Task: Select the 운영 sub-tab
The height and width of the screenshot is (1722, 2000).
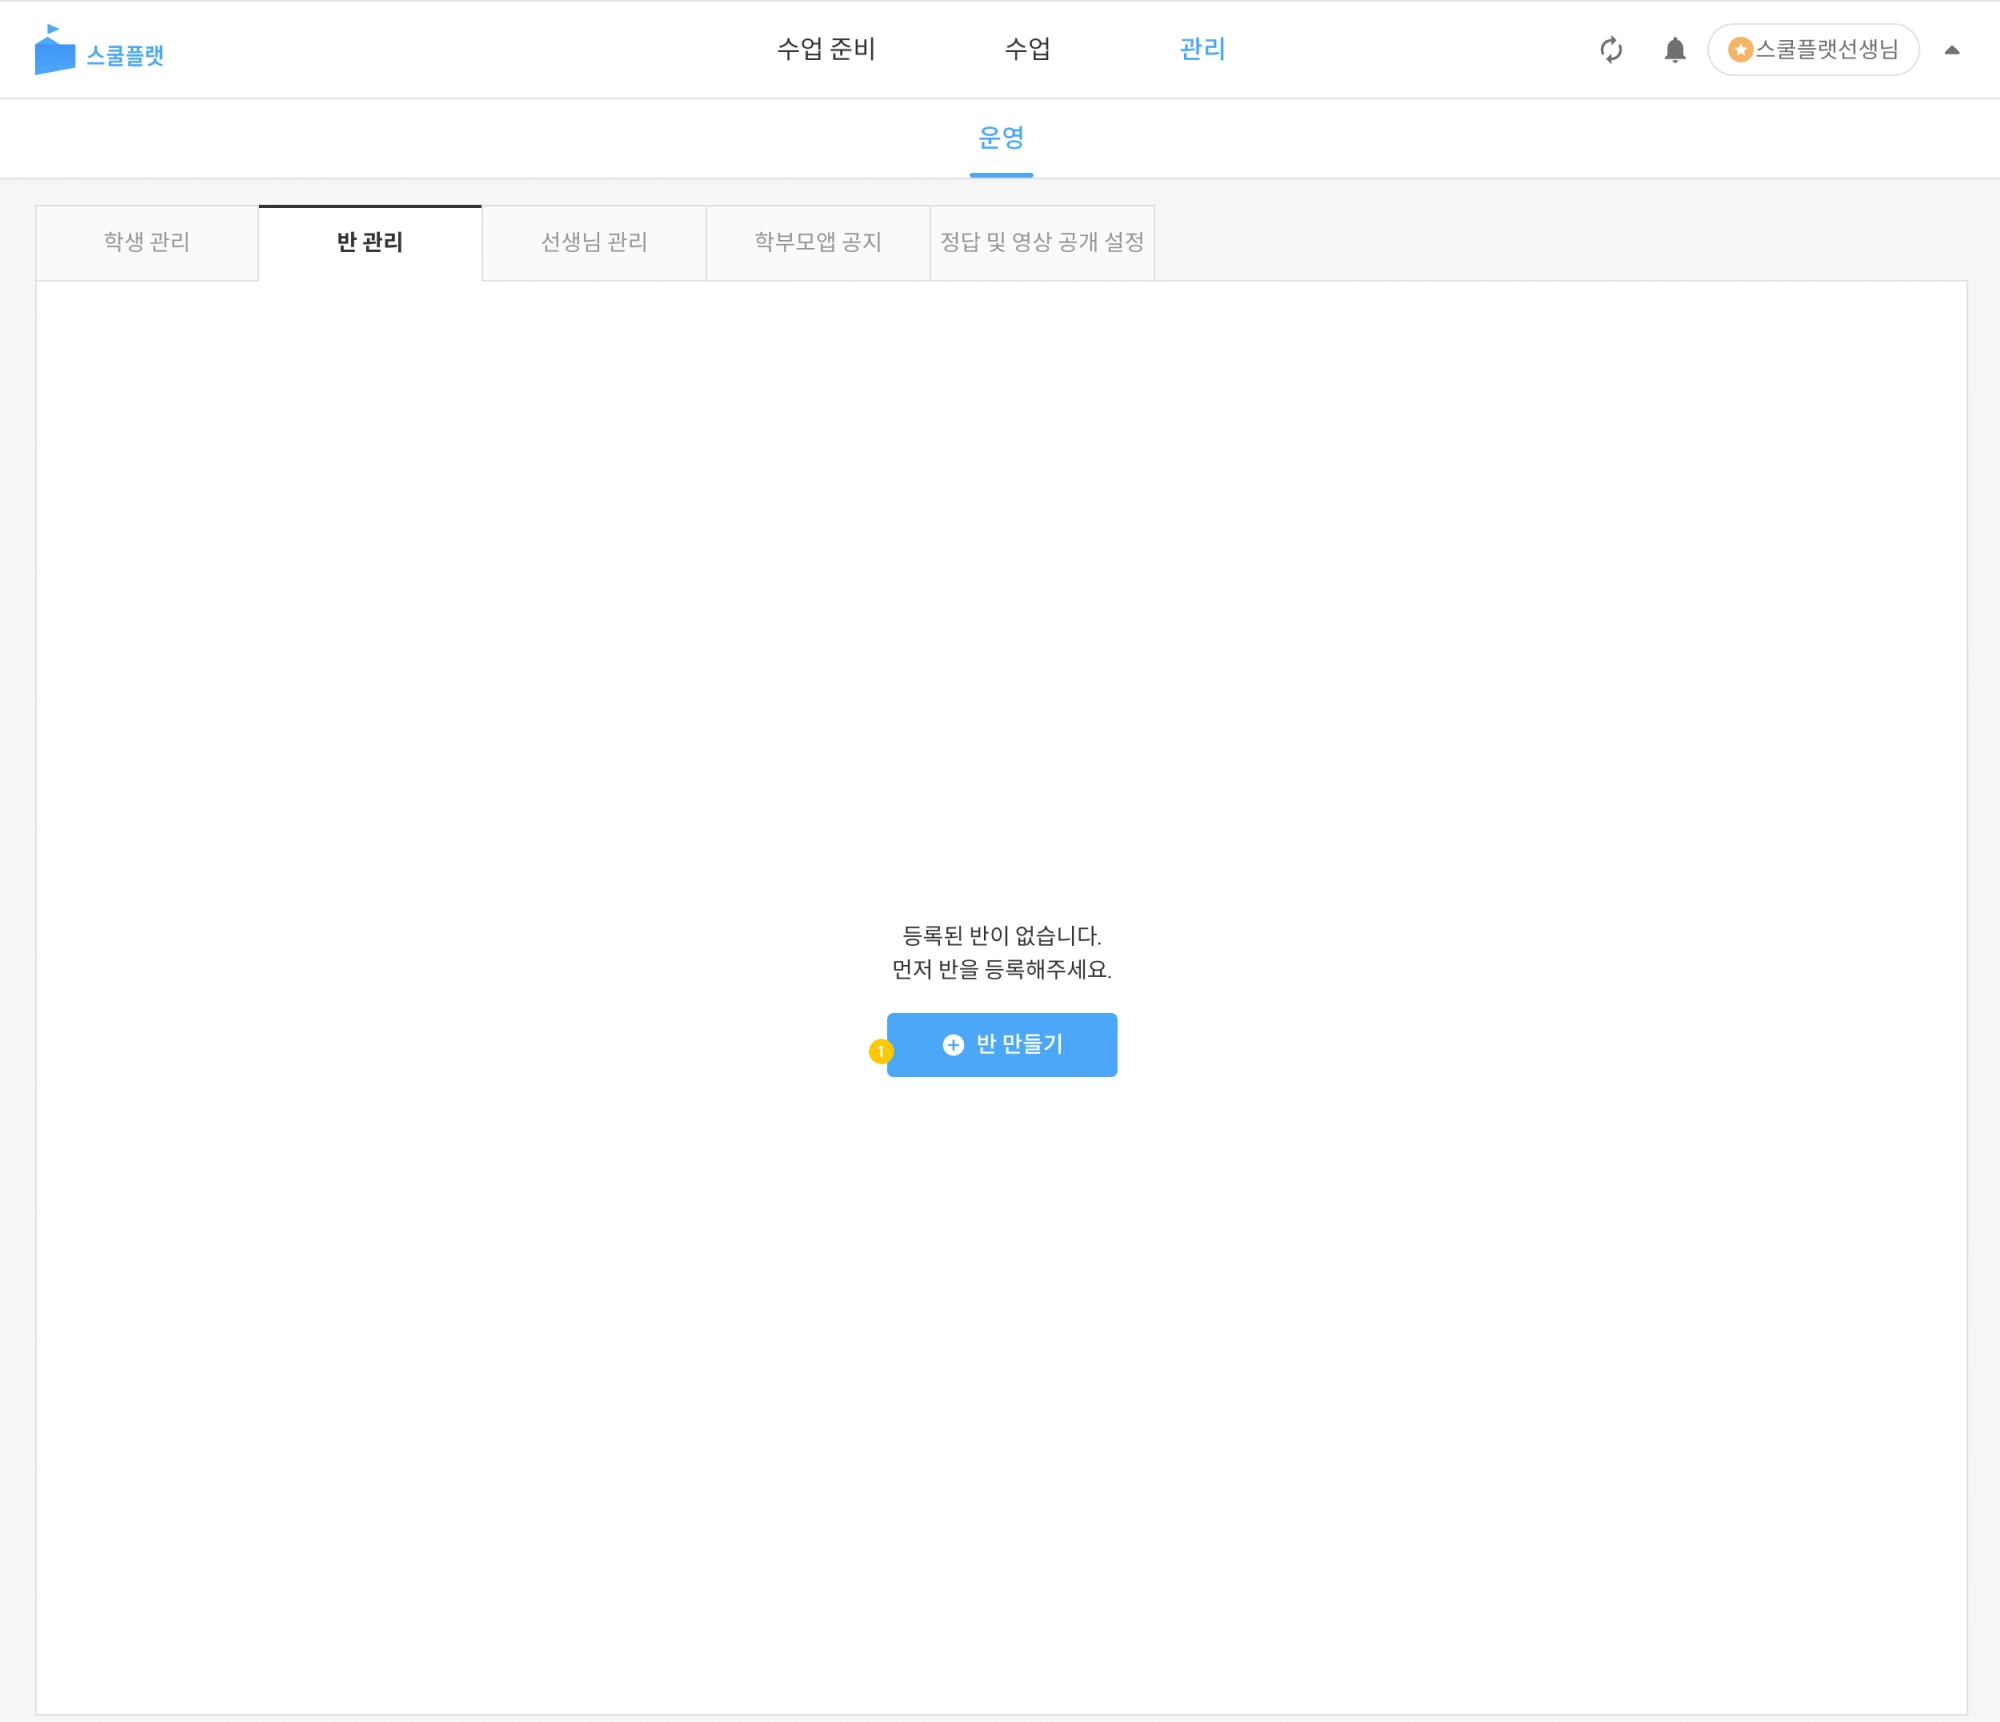Action: [1001, 138]
